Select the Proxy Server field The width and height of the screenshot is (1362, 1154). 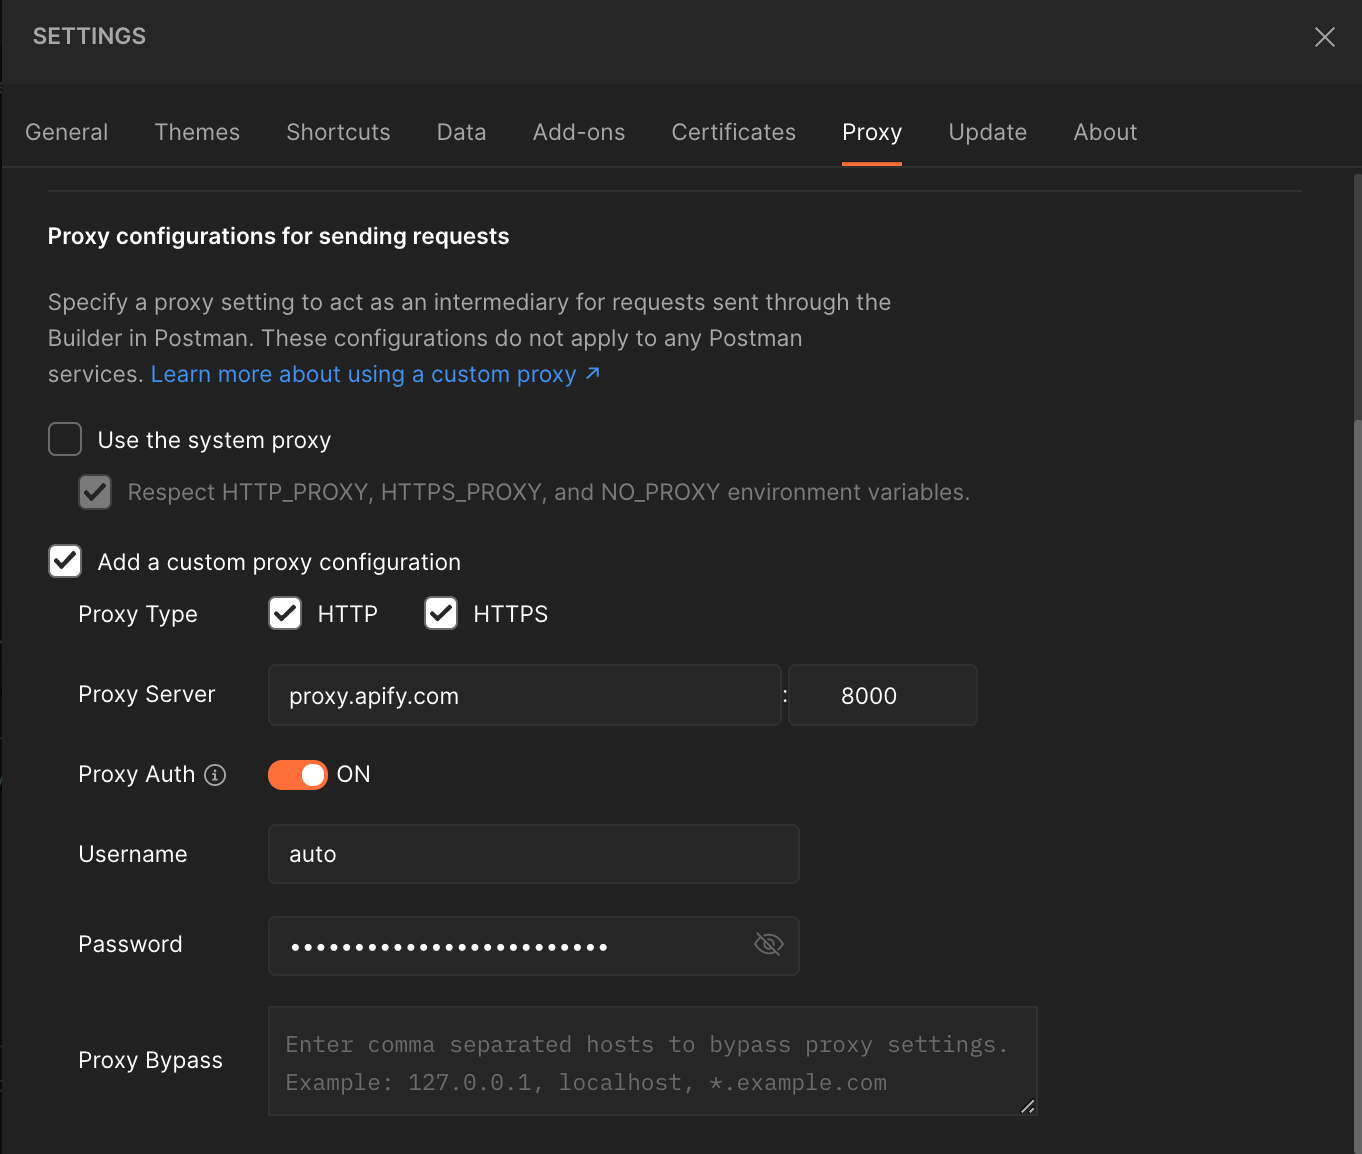(523, 695)
